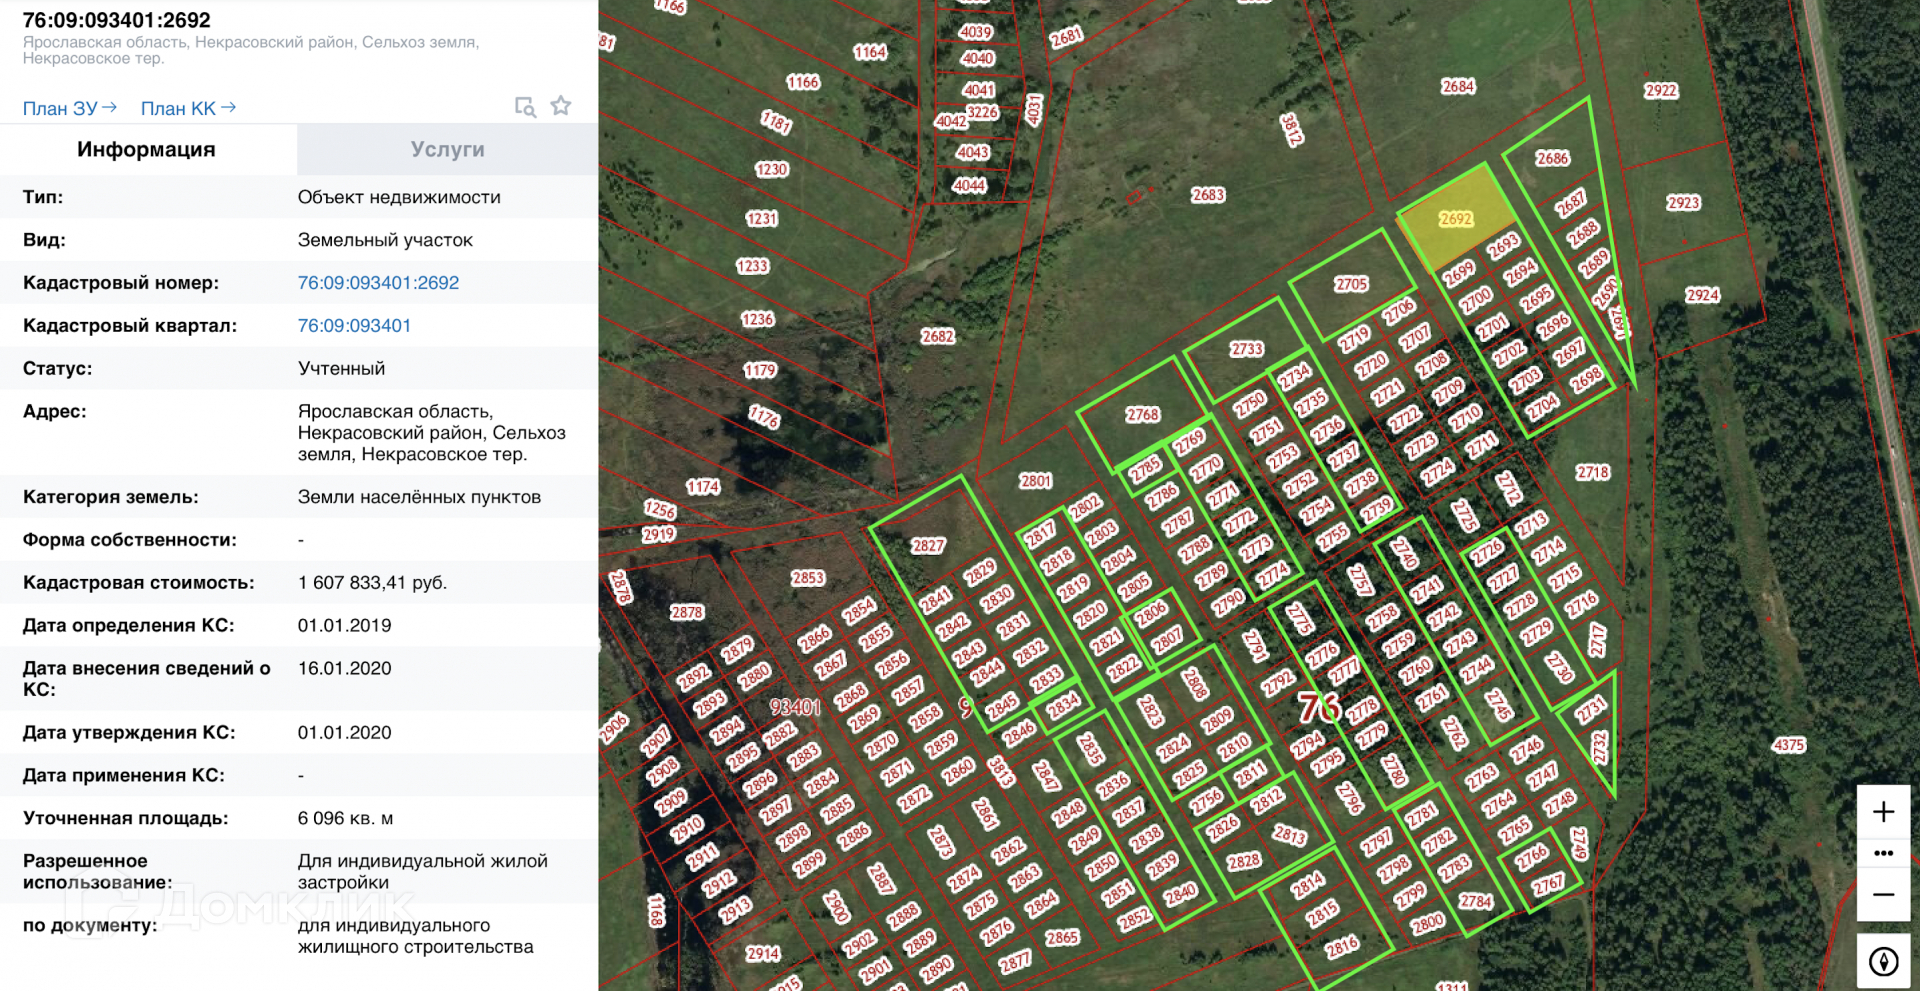Viewport: 1920px width, 991px height.
Task: Click the 'для индивидуального жилищного строительства' value
Action: click(x=415, y=936)
